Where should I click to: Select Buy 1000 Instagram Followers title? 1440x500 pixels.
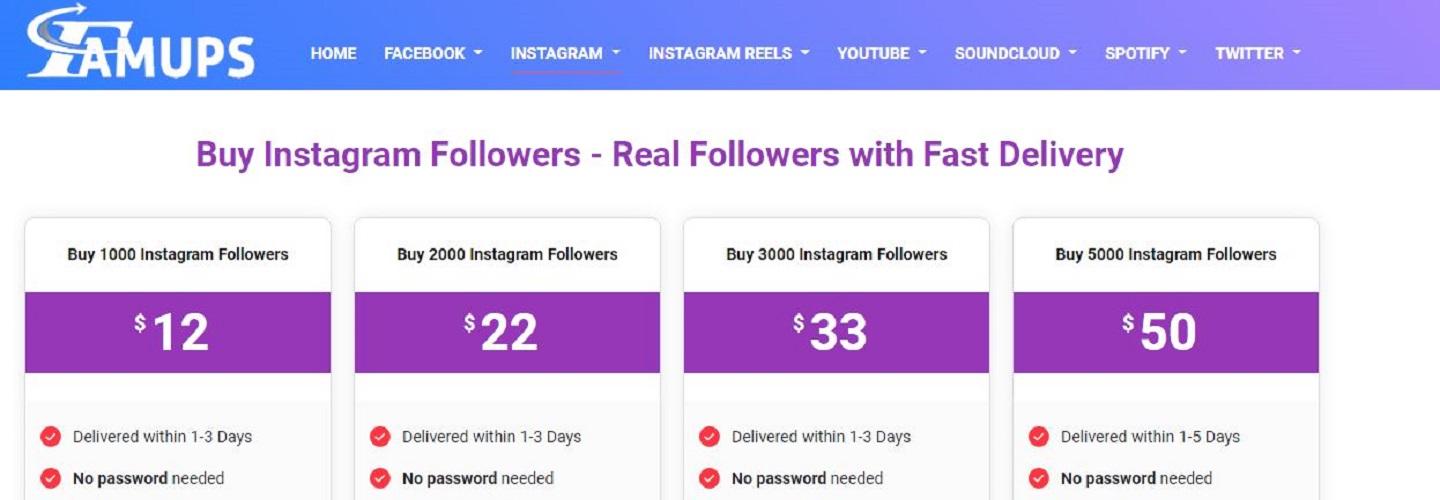(178, 254)
